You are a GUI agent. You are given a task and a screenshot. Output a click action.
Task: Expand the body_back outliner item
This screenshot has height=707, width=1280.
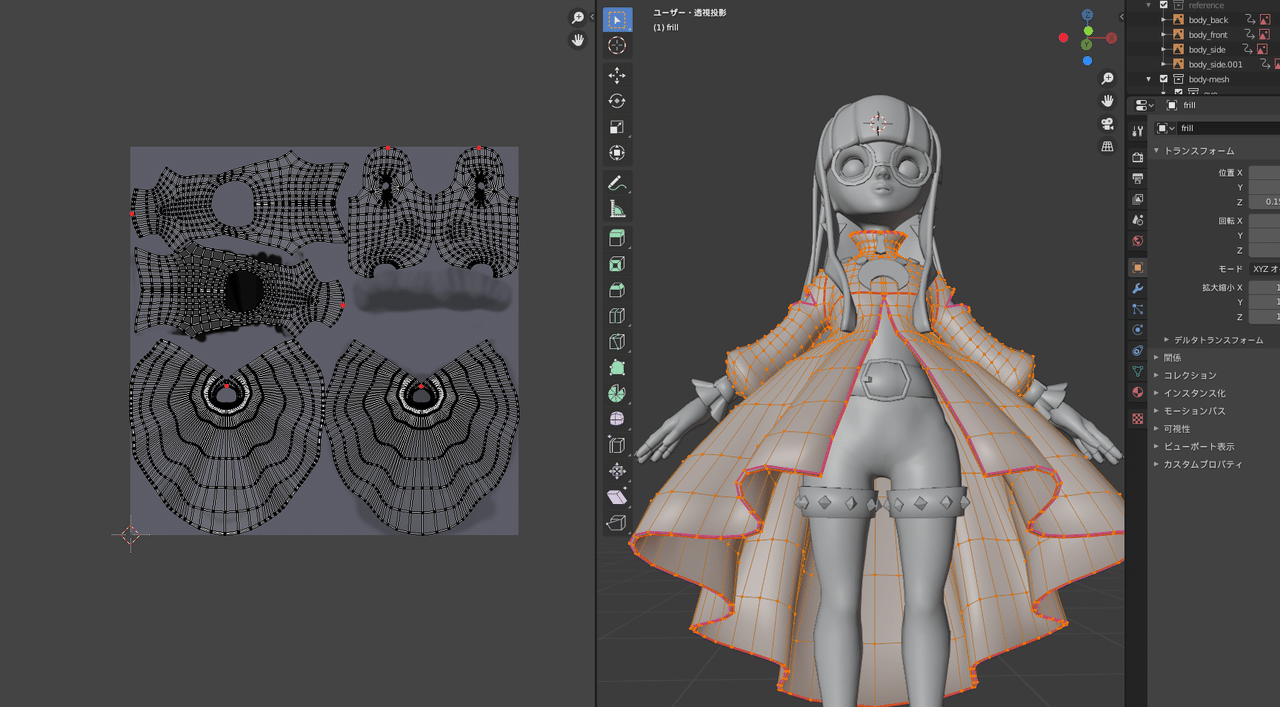coord(1164,20)
